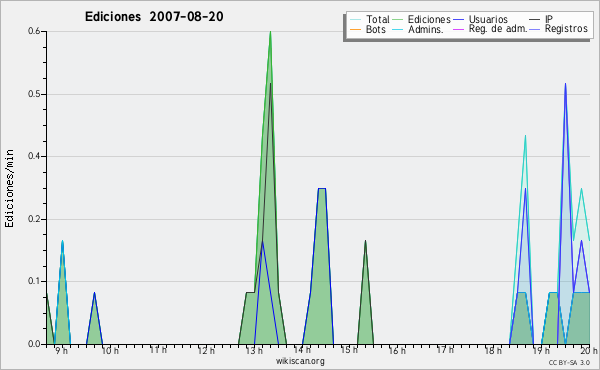
Task: Select the 'IP' legend label
Action: coord(549,19)
